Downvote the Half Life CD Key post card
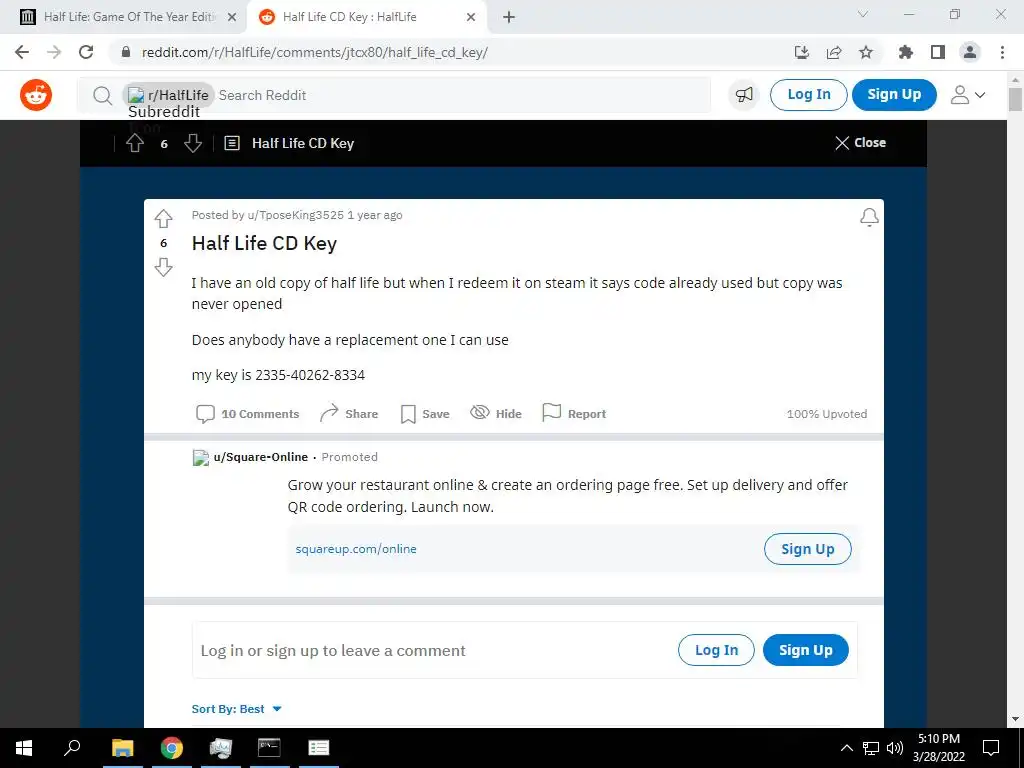Screen dimensions: 1024x768 coord(163,267)
